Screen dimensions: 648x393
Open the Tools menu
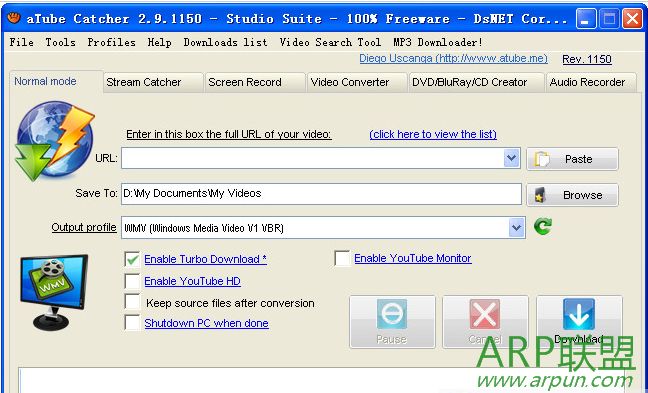[60, 42]
